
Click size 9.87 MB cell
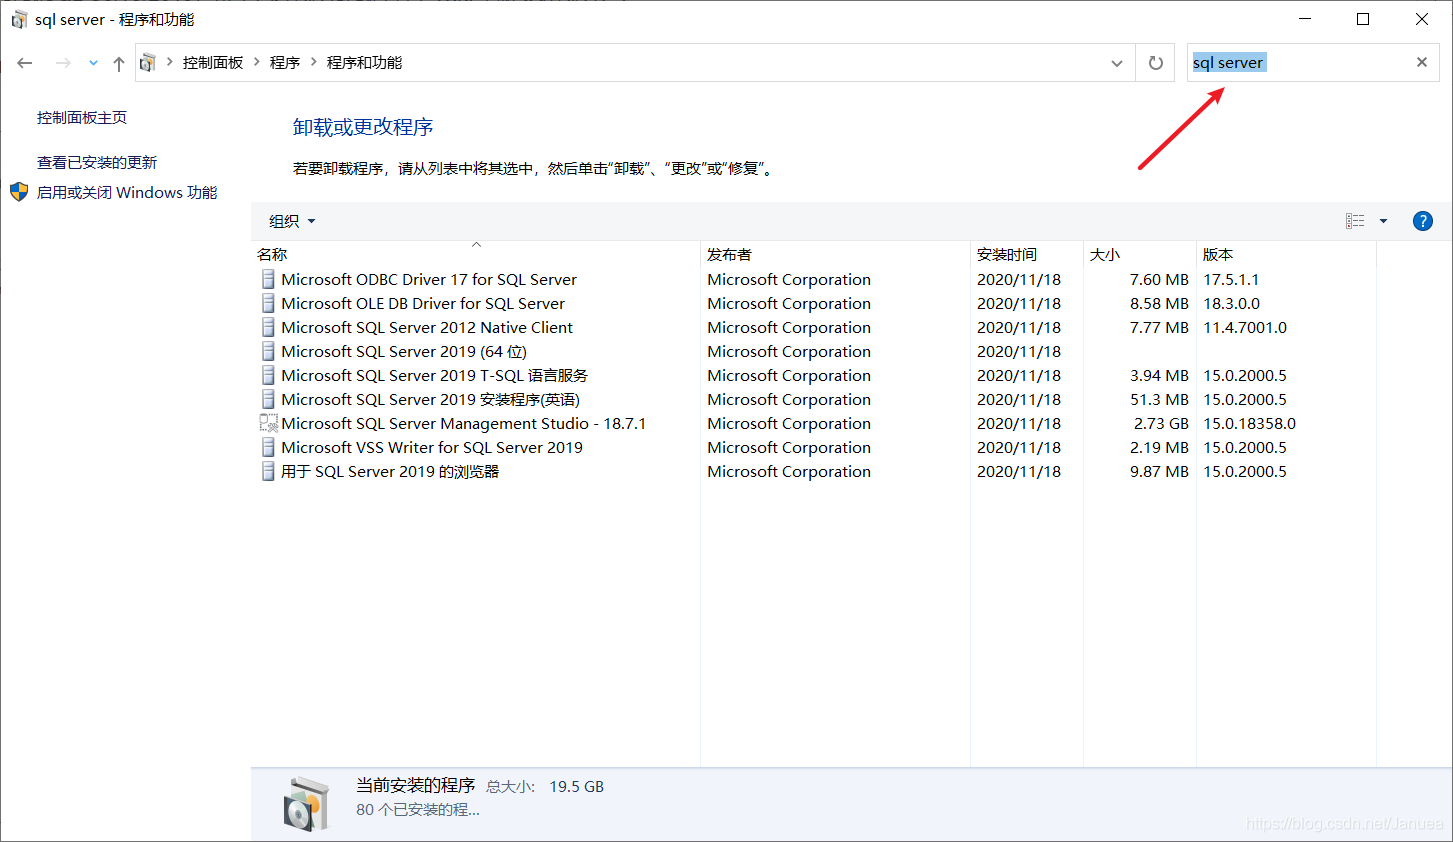[x=1159, y=472]
